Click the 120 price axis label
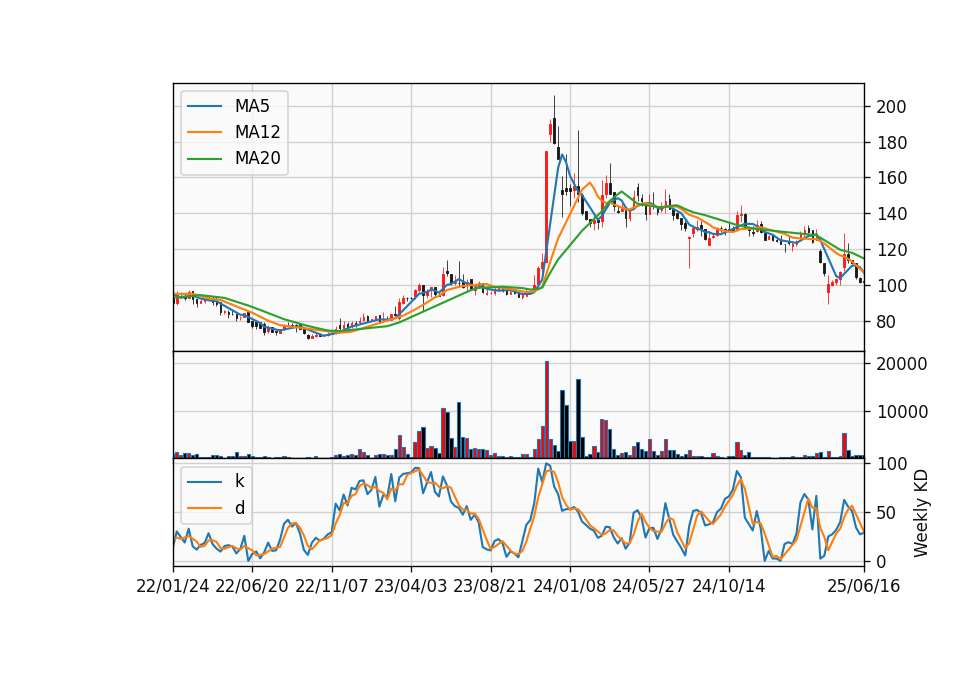The image size is (960, 690). [891, 250]
